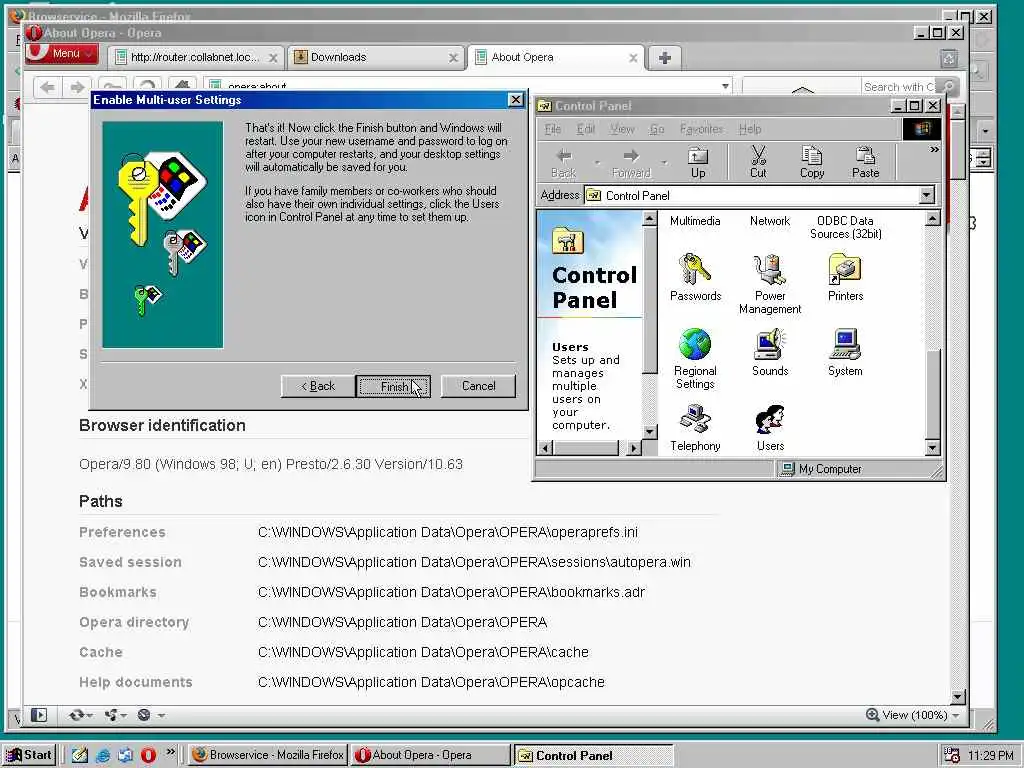Click the system clock showing 11:29 PM
Viewport: 1024px width, 768px height.
990,756
